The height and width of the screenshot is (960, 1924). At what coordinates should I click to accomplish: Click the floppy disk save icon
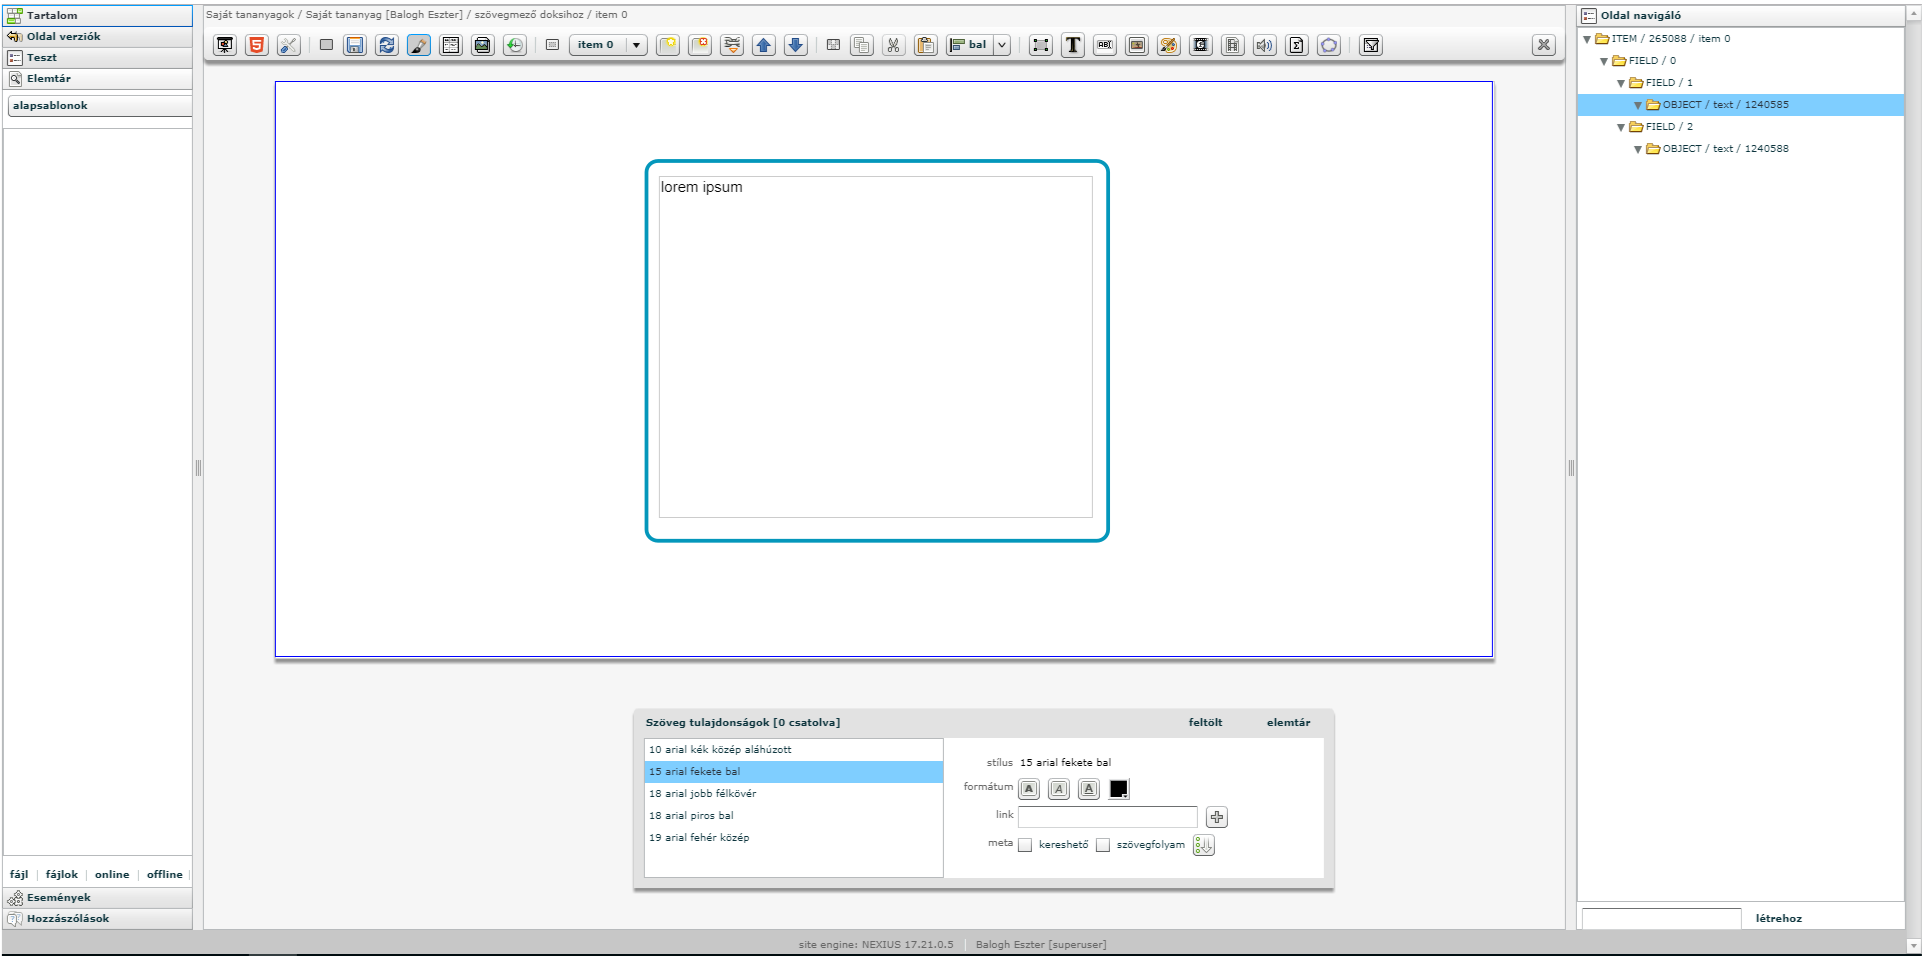point(355,45)
